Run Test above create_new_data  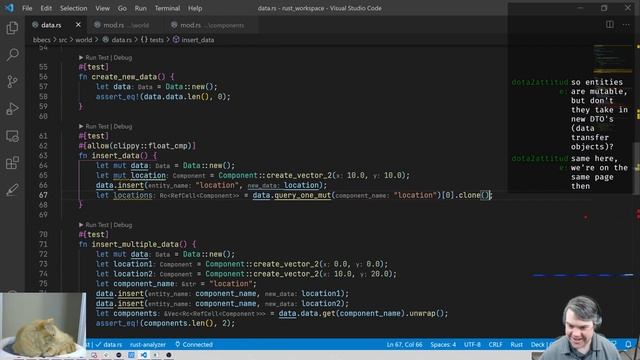pyautogui.click(x=97, y=58)
